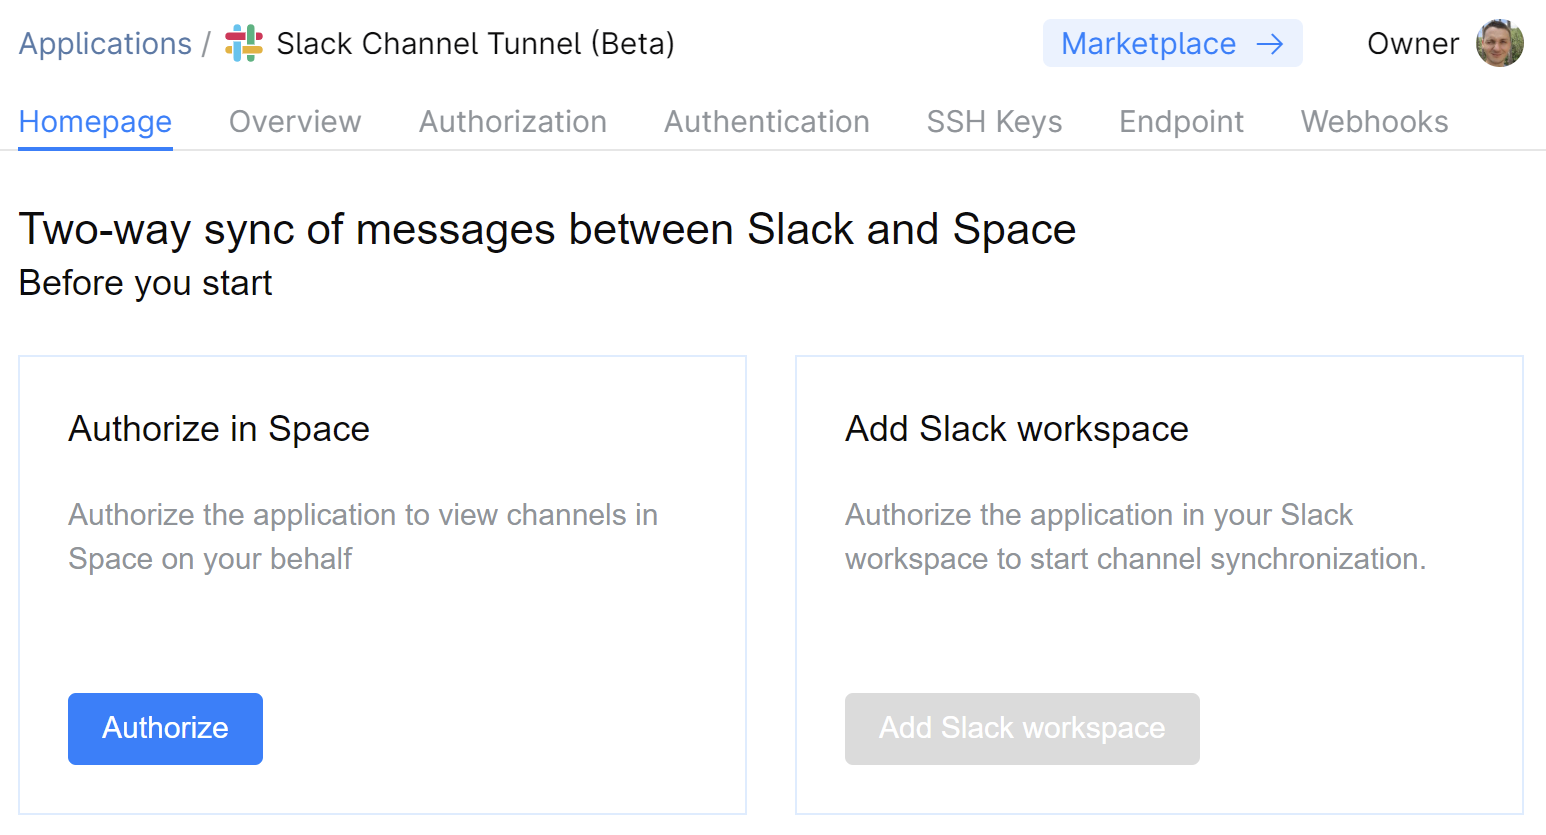Click the arrow icon inside the Marketplace button

(1270, 43)
